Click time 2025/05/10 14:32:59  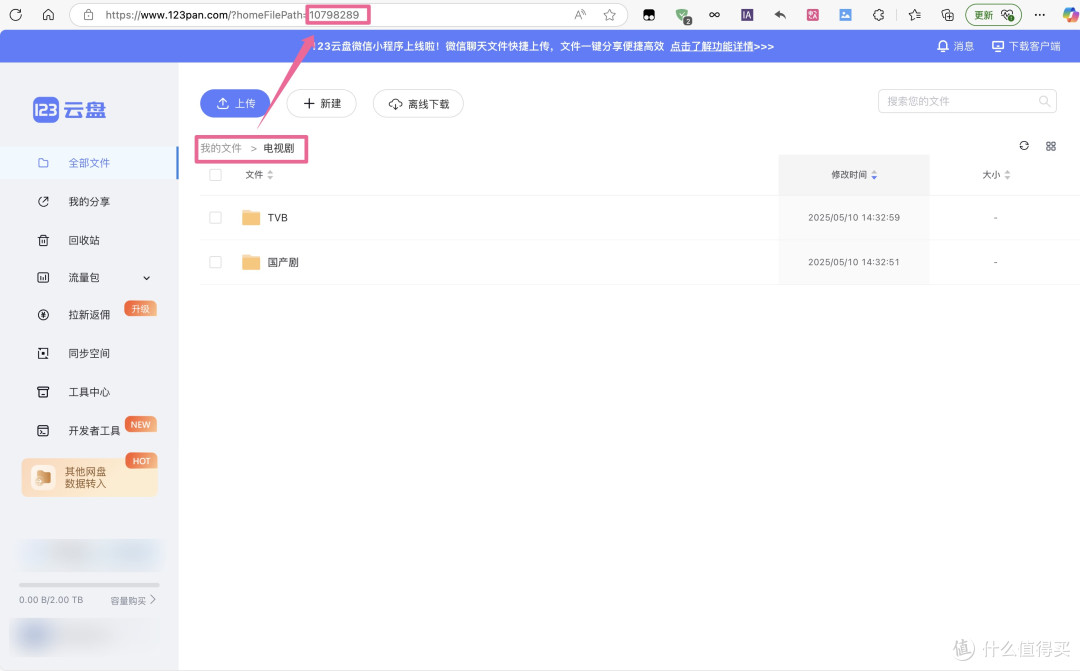(x=854, y=218)
